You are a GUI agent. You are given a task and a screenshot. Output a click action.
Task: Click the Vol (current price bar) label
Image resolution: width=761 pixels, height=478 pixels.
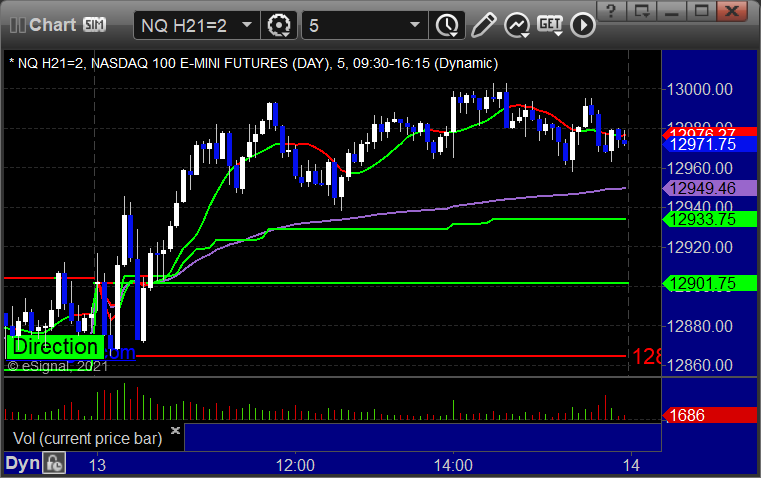[x=87, y=438]
